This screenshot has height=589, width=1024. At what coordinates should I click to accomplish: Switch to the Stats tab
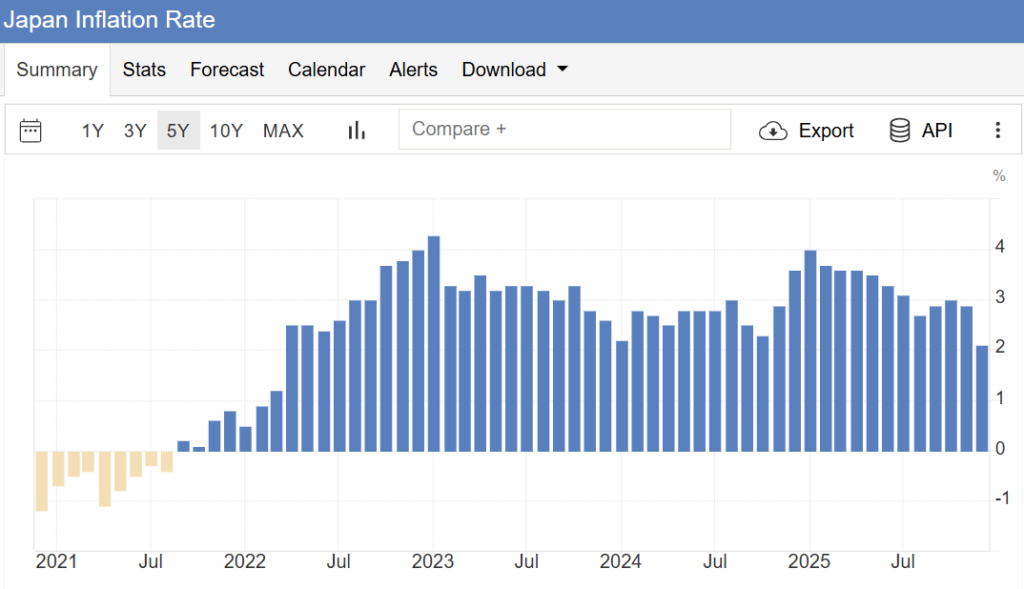coord(144,70)
